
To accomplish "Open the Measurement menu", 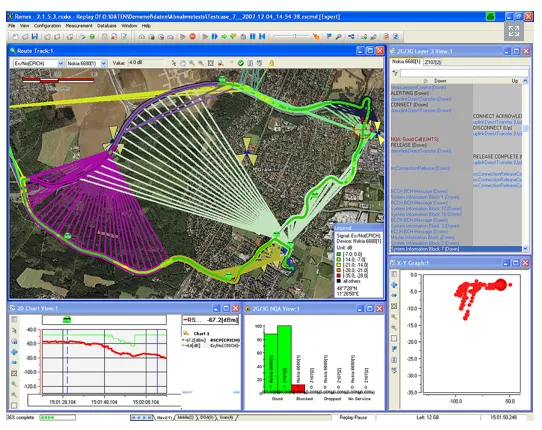I will click(79, 26).
